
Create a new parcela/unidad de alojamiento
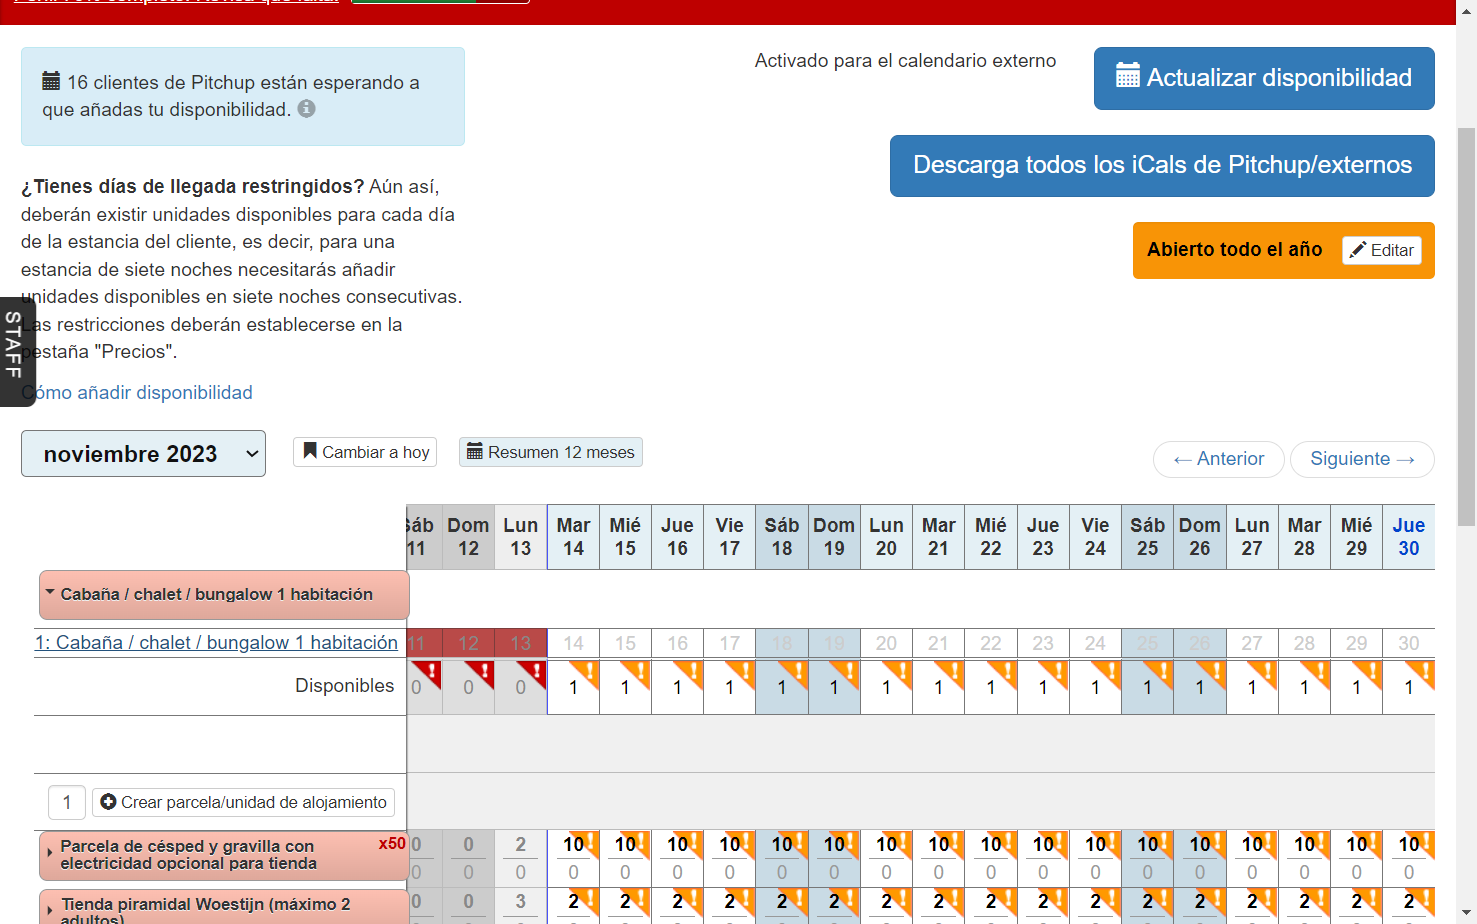click(x=243, y=802)
